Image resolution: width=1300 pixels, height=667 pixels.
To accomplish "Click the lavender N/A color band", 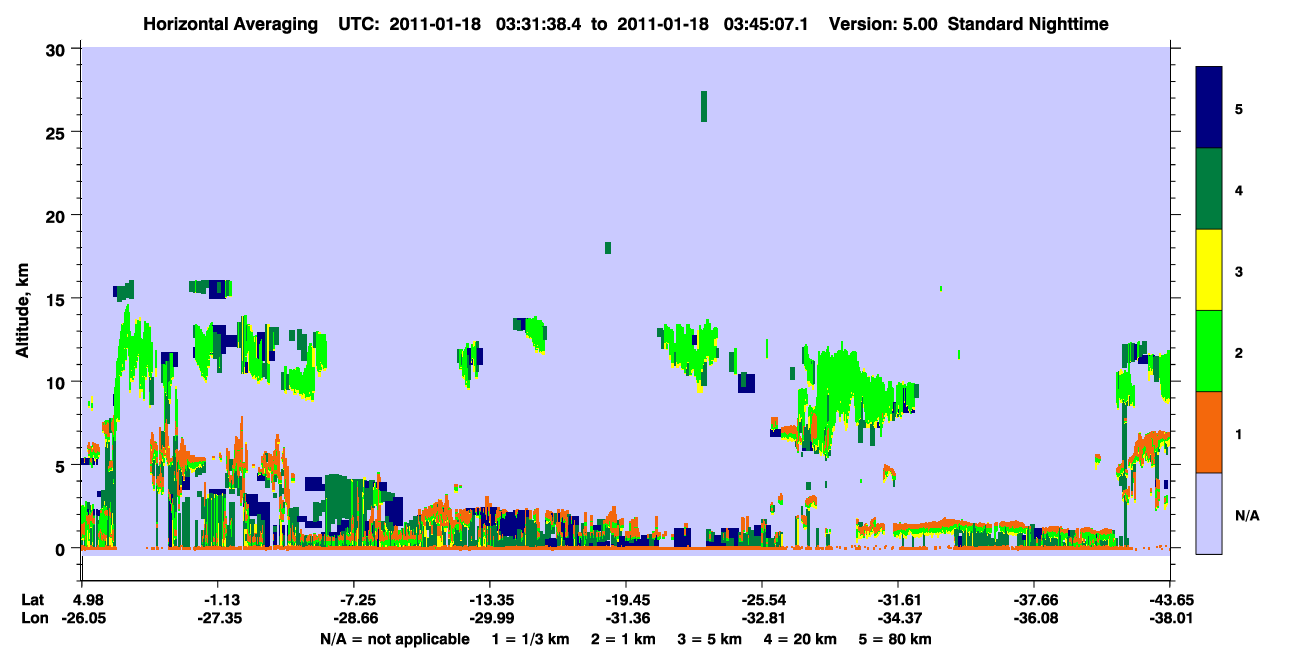I will pos(1209,513).
